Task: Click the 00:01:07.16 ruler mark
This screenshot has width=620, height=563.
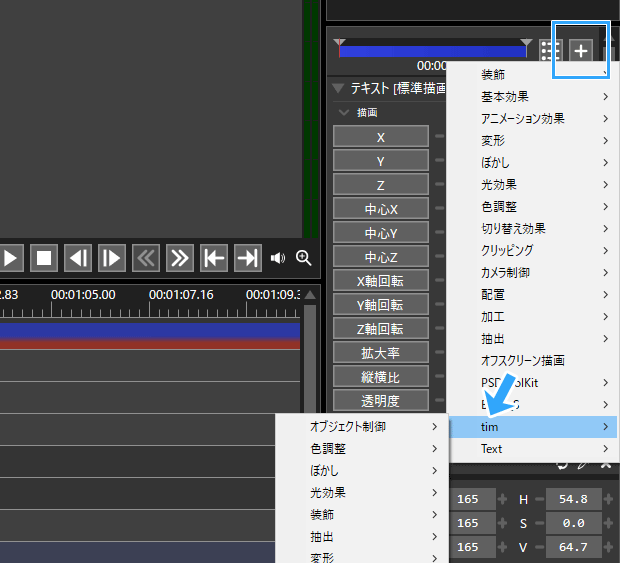Action: pos(181,295)
